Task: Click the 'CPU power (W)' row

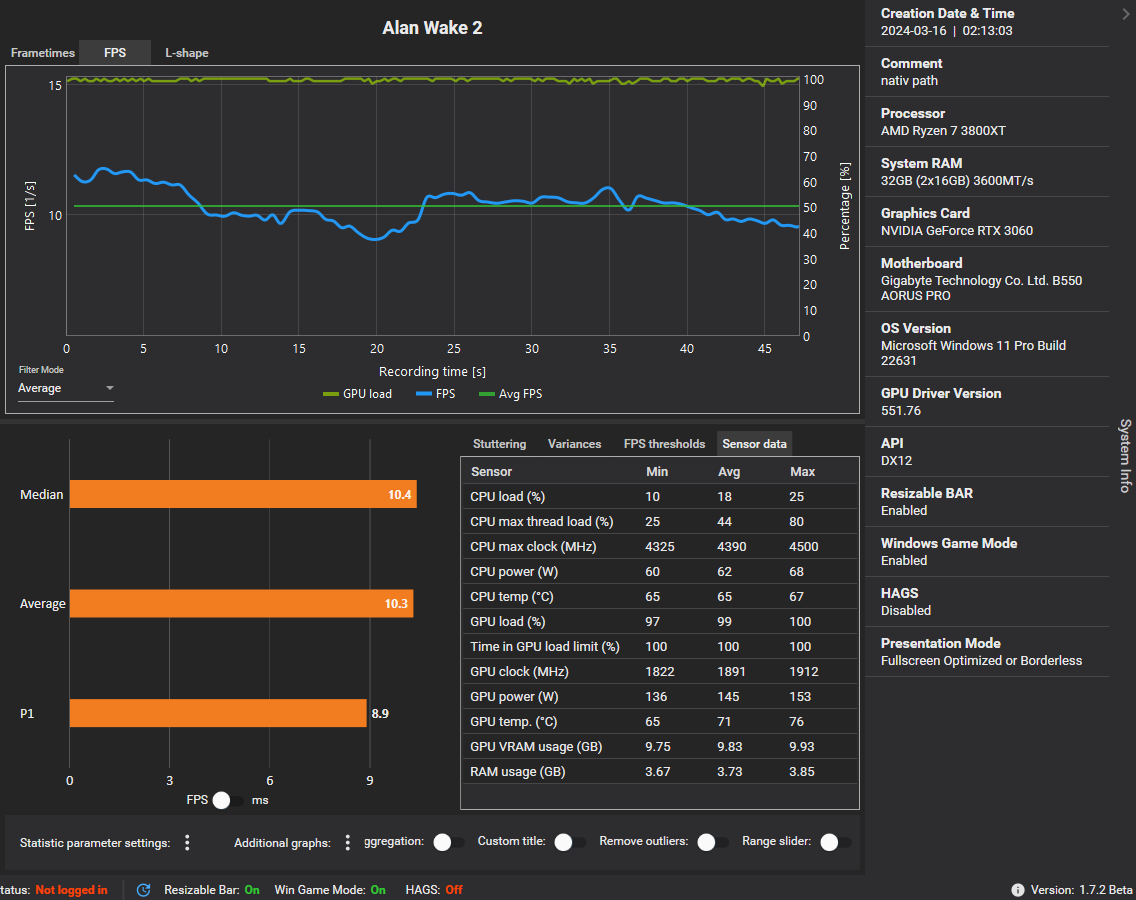Action: [659, 572]
